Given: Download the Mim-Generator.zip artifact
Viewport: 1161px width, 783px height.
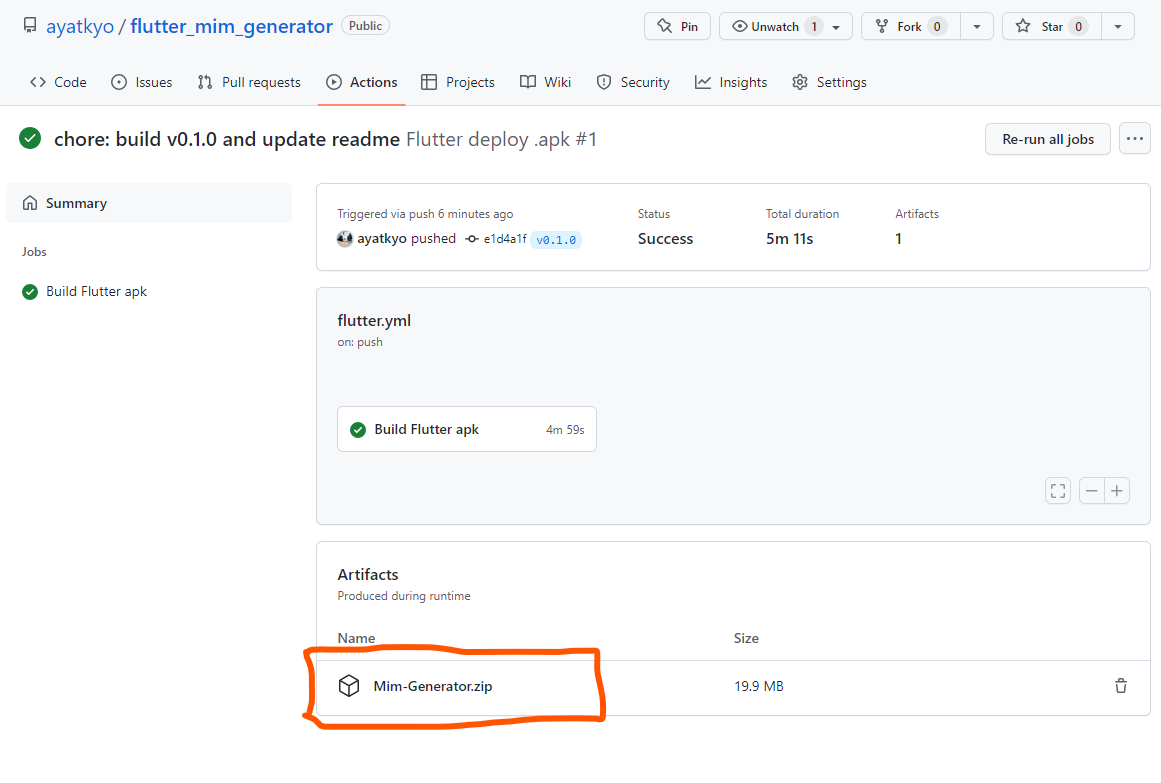Looking at the screenshot, I should (x=432, y=687).
